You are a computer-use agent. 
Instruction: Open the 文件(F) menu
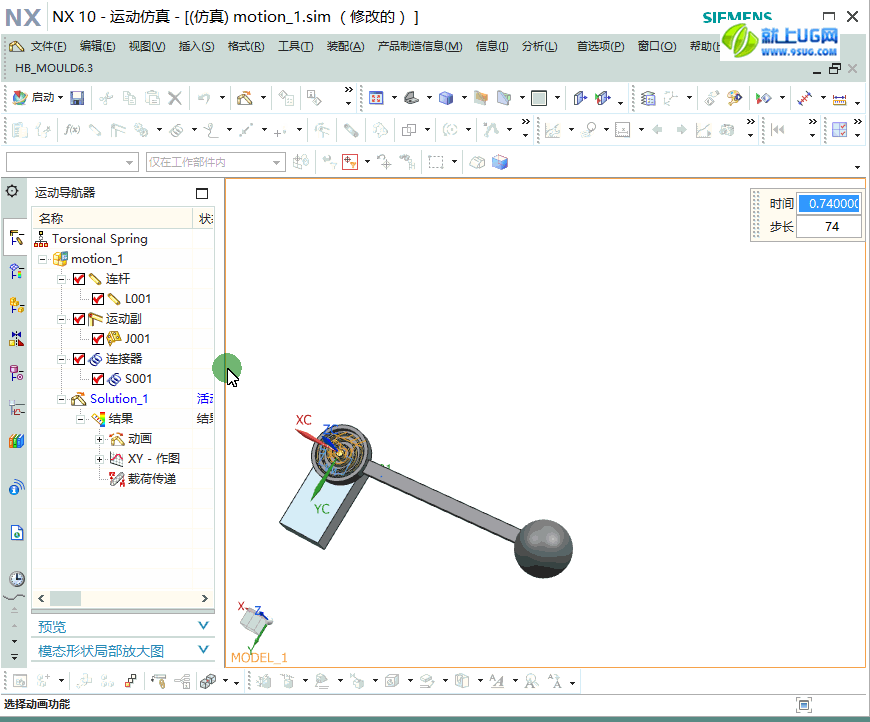[x=48, y=46]
